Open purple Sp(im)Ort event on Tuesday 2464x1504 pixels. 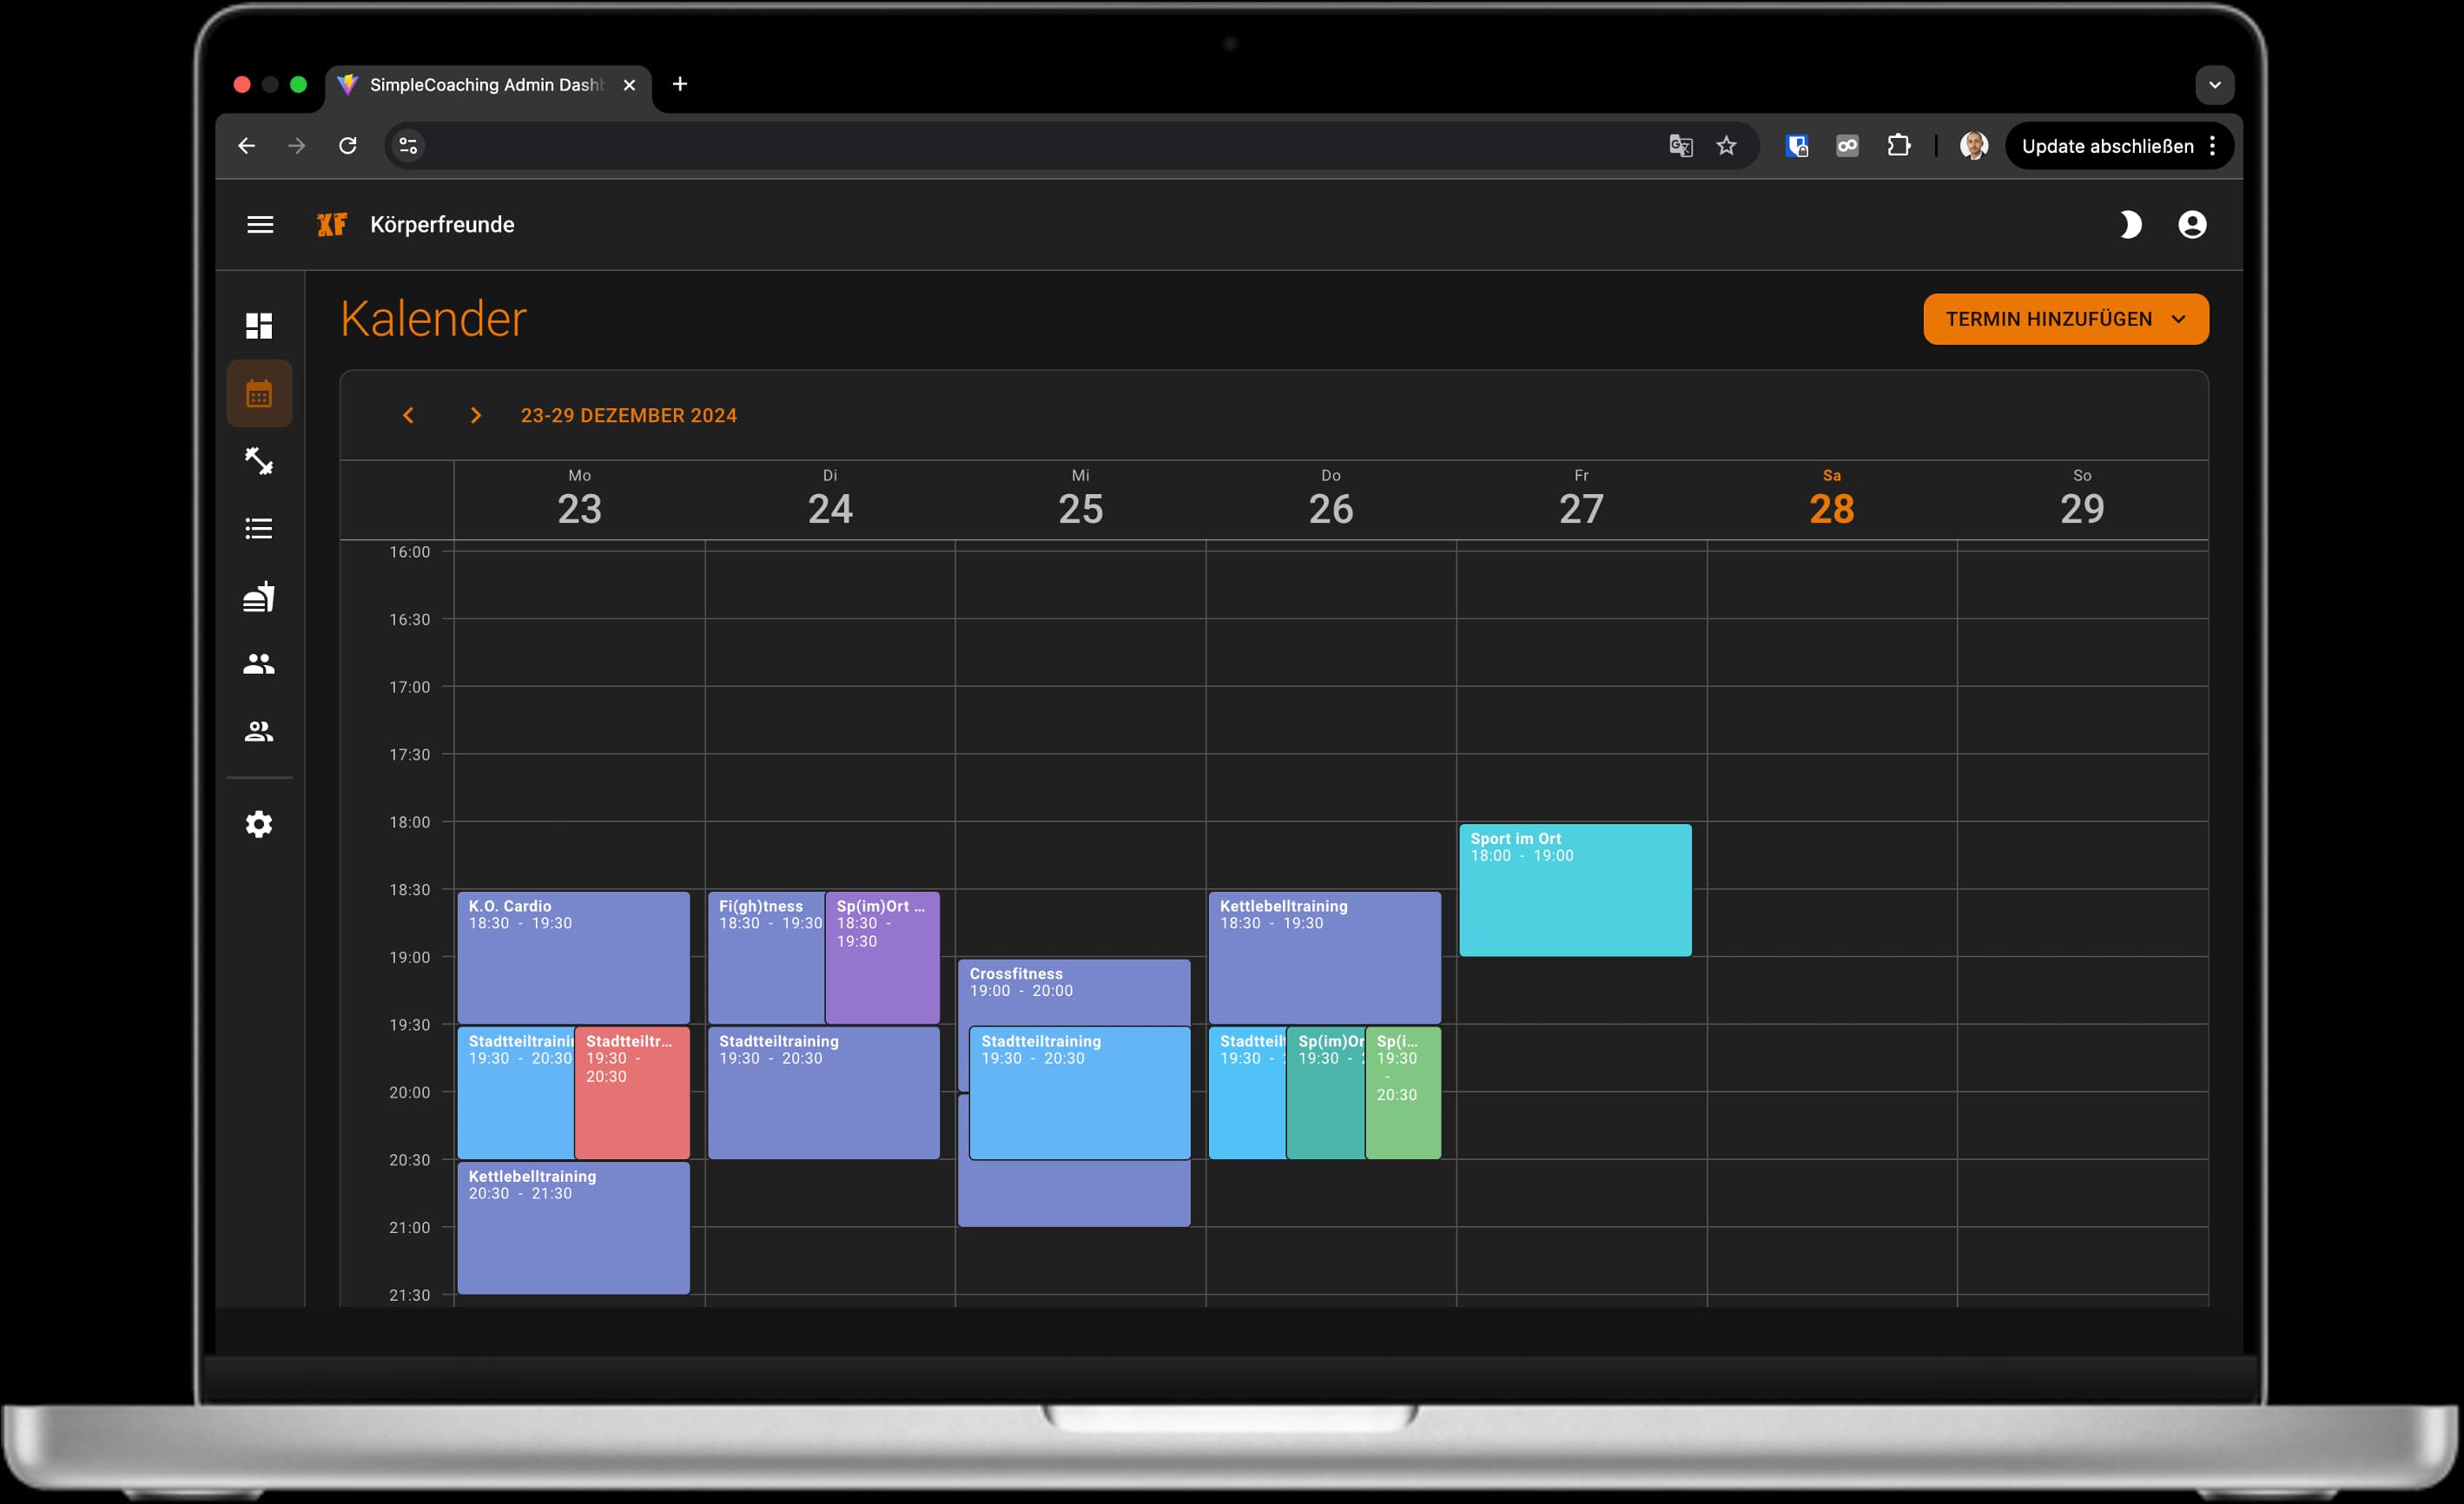click(882, 958)
